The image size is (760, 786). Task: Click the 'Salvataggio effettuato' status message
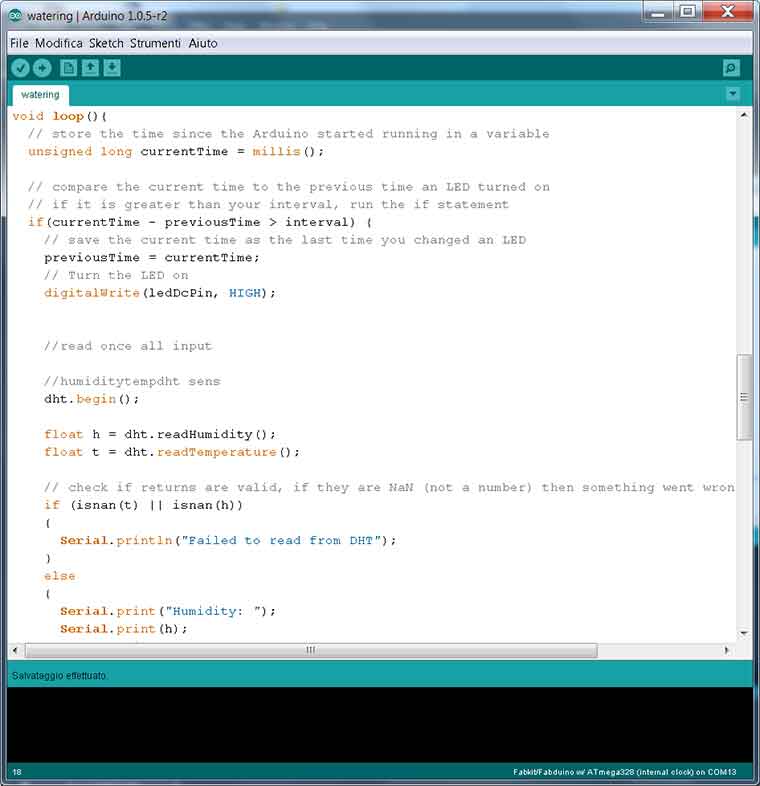point(59,676)
